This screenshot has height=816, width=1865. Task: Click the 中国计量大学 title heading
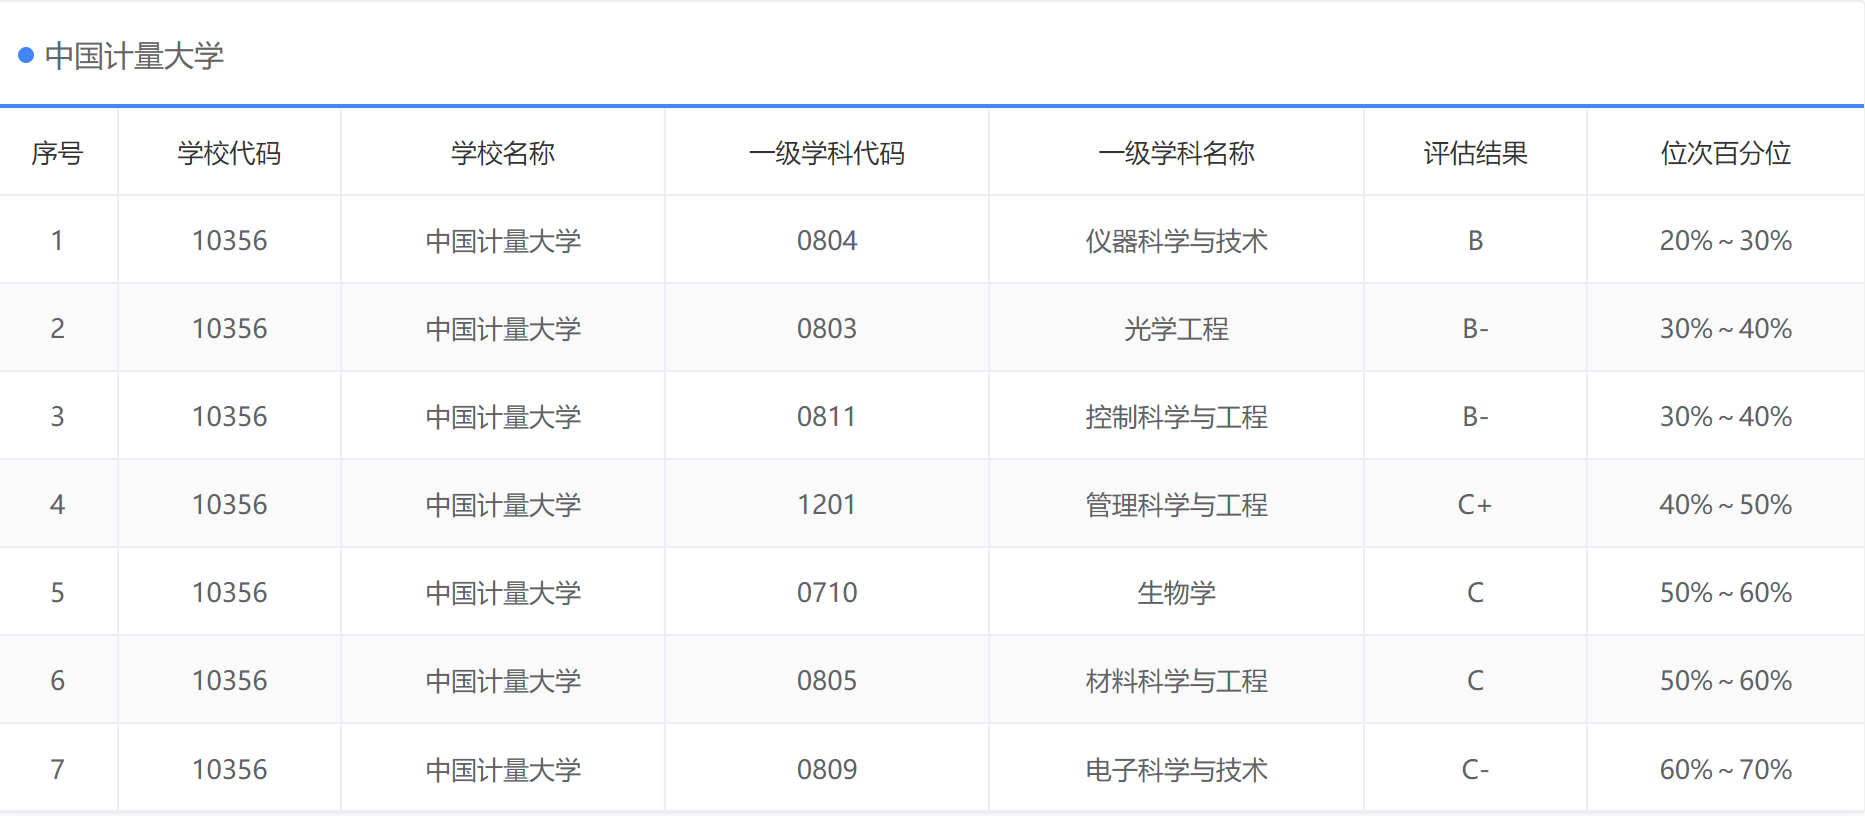pyautogui.click(x=134, y=56)
